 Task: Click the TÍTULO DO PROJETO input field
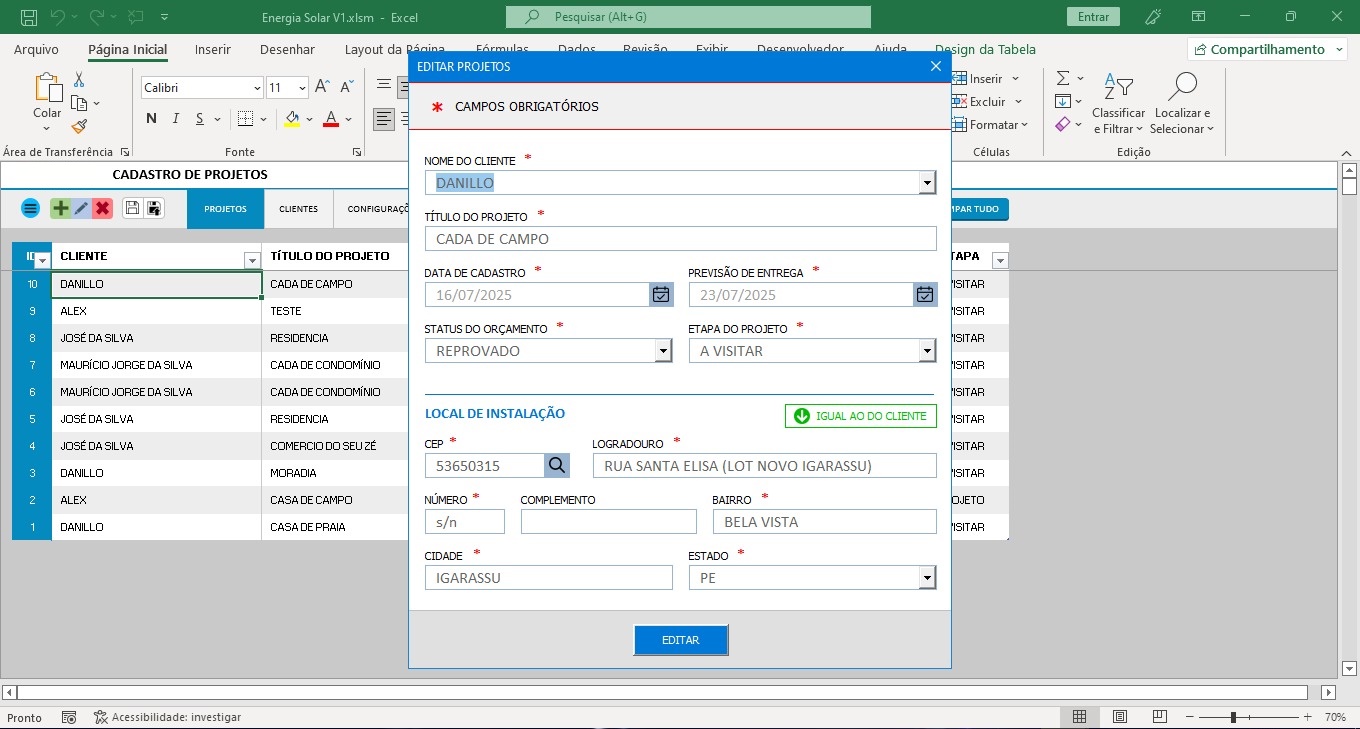pyautogui.click(x=680, y=238)
